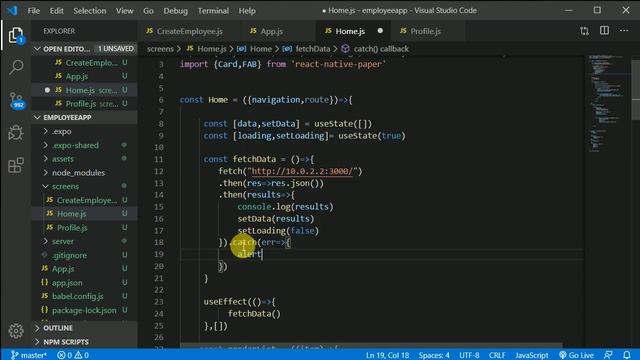Open the Search view in activity bar
Viewport: 640px width, 360px height.
coord(16,67)
